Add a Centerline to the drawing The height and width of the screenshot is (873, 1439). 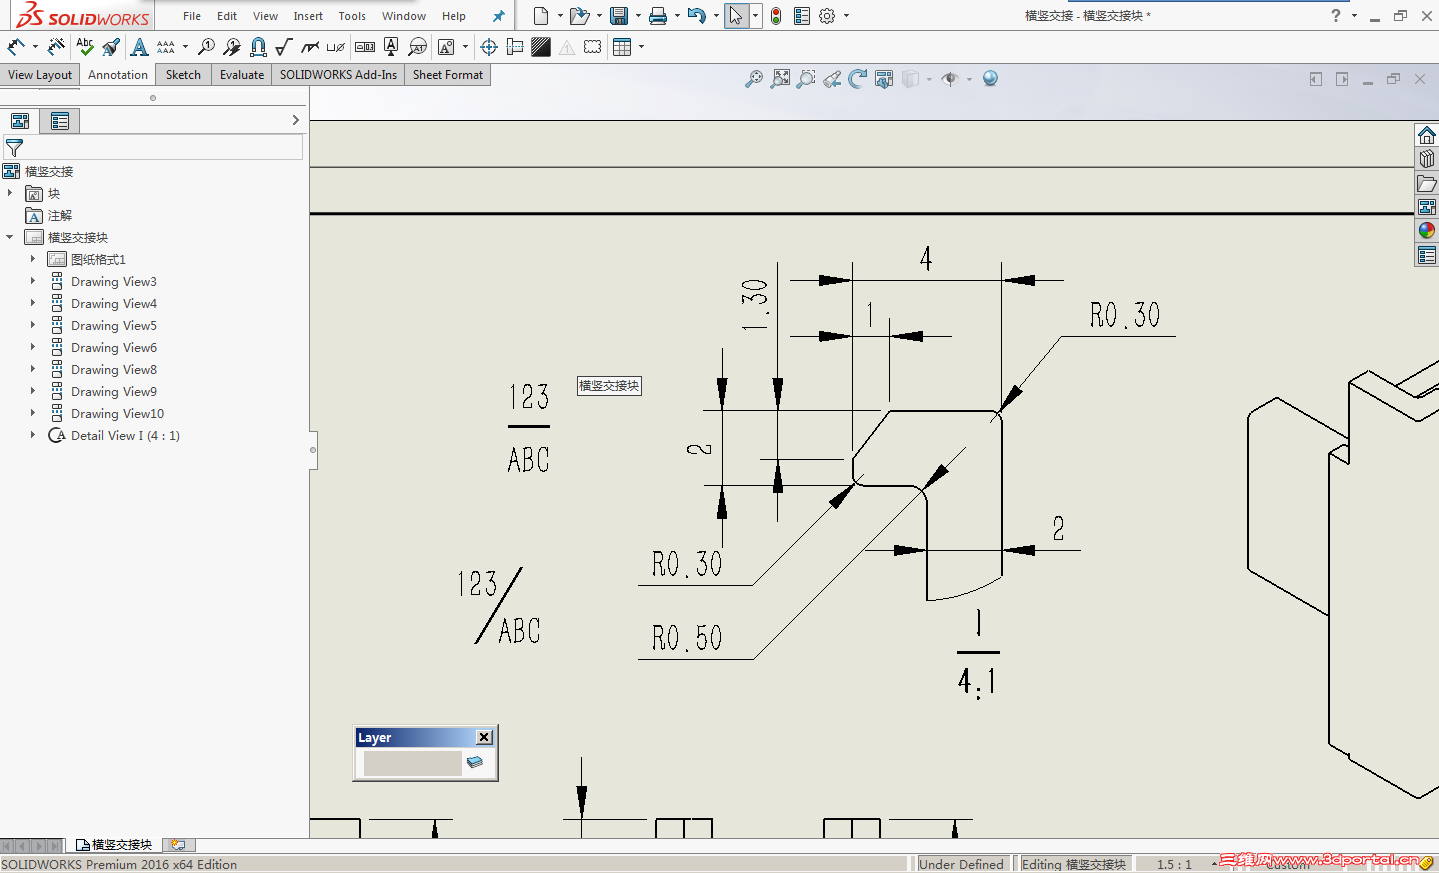(x=515, y=47)
